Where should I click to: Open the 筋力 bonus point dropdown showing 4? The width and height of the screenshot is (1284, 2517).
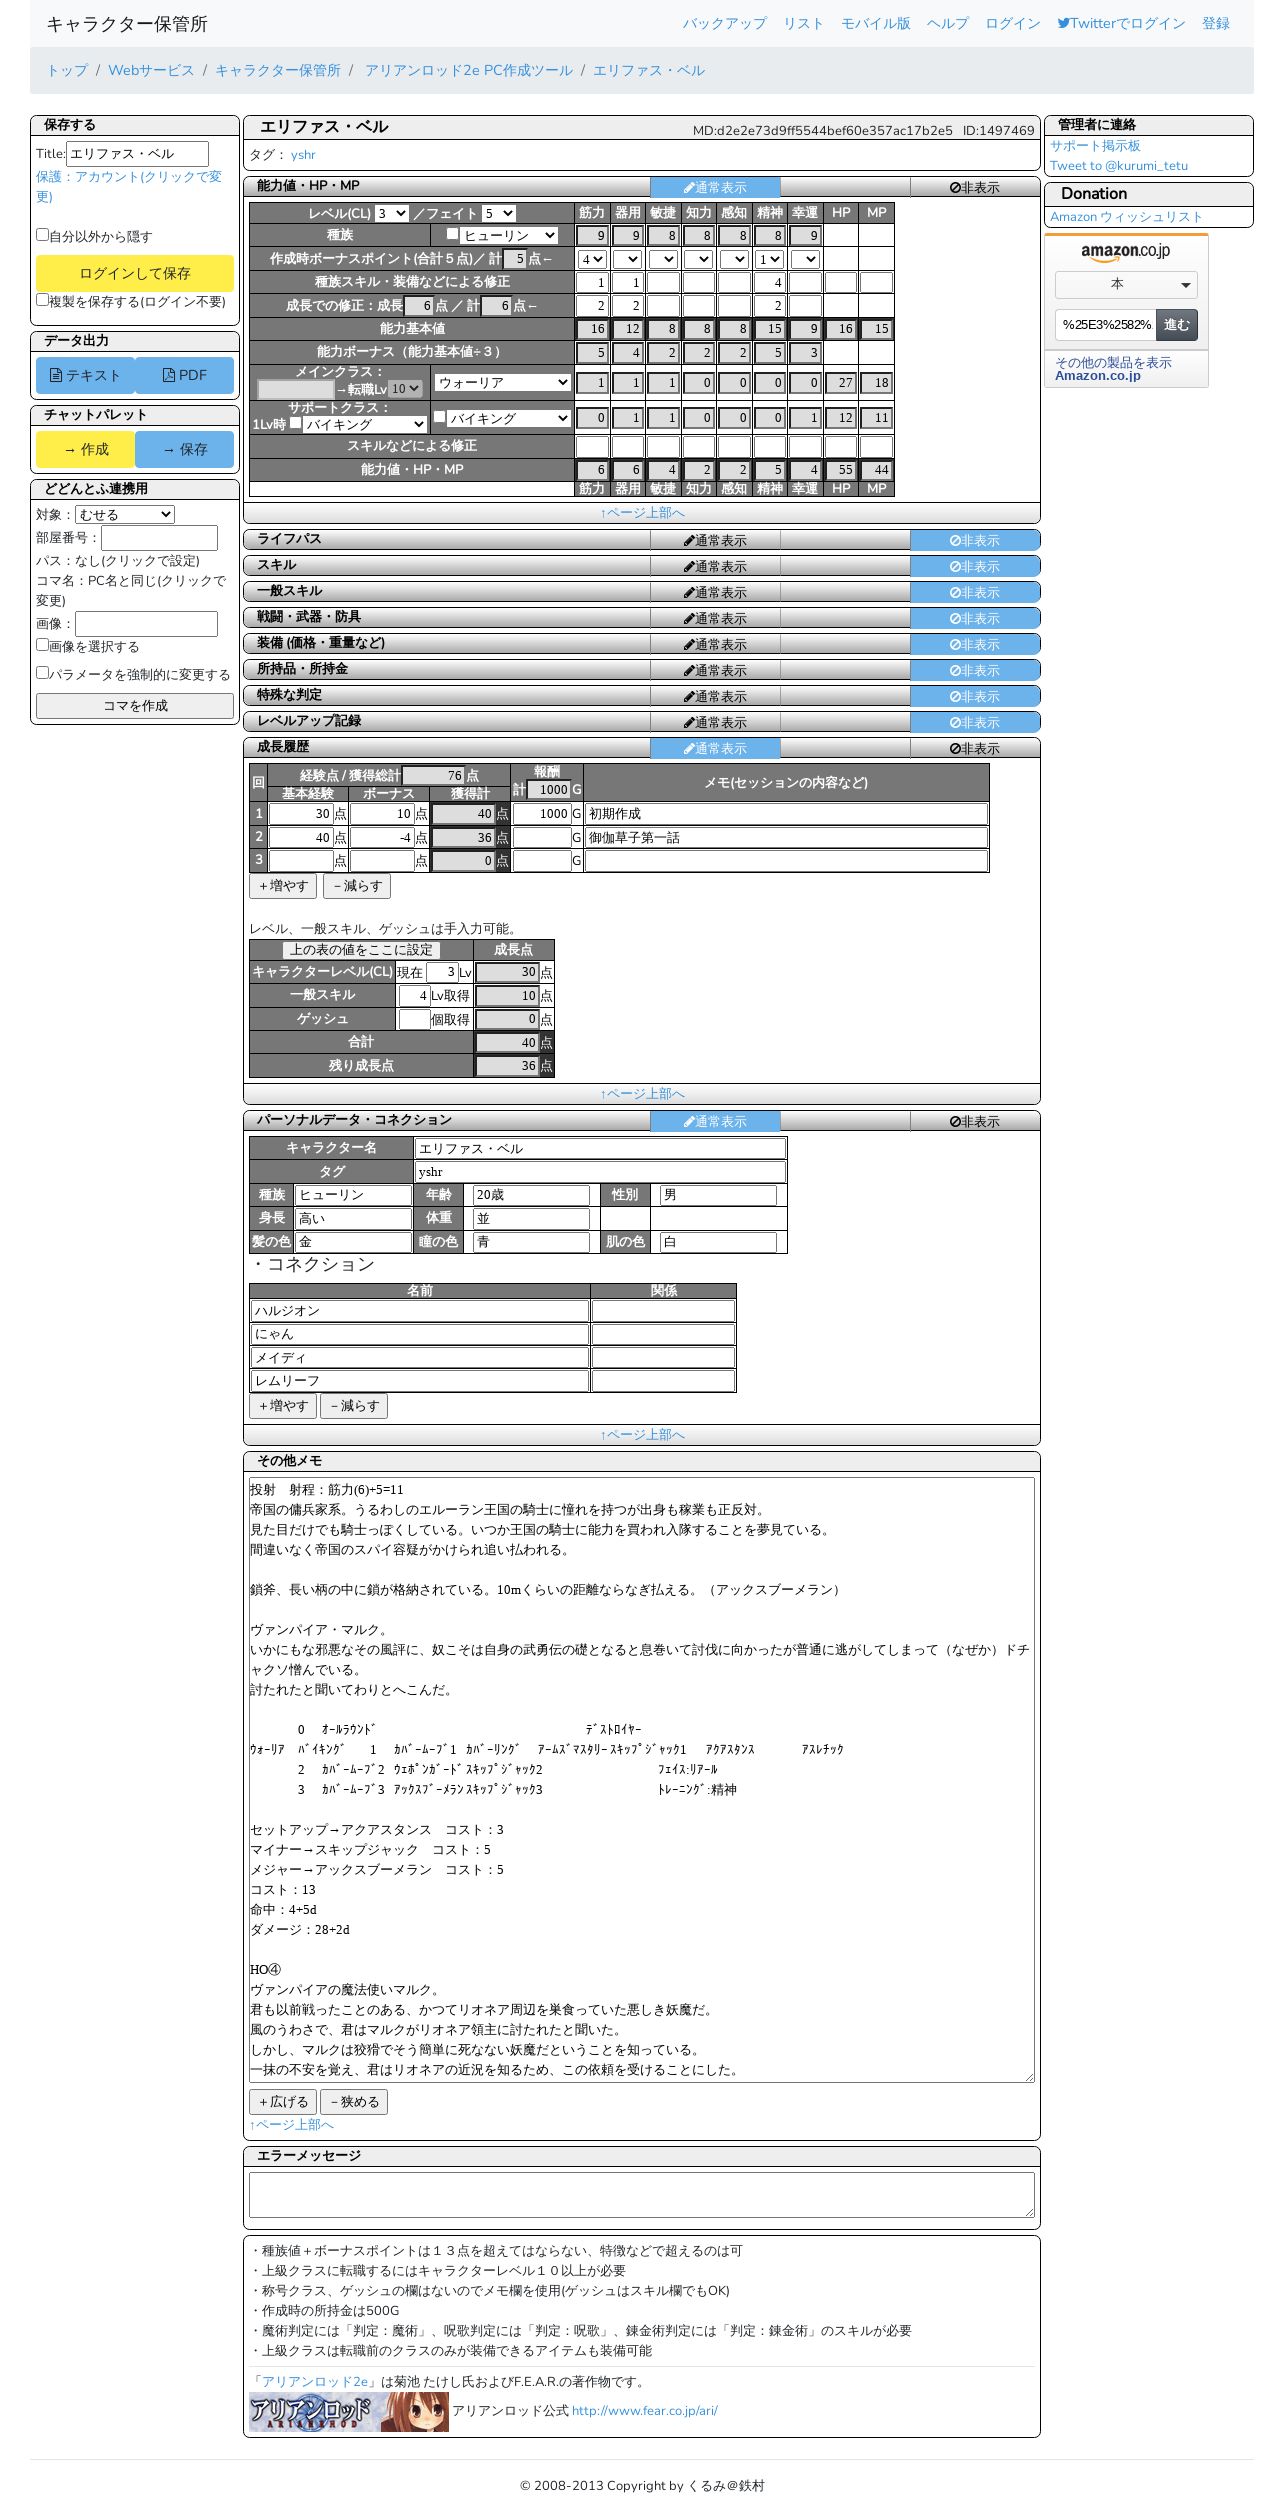[x=593, y=259]
